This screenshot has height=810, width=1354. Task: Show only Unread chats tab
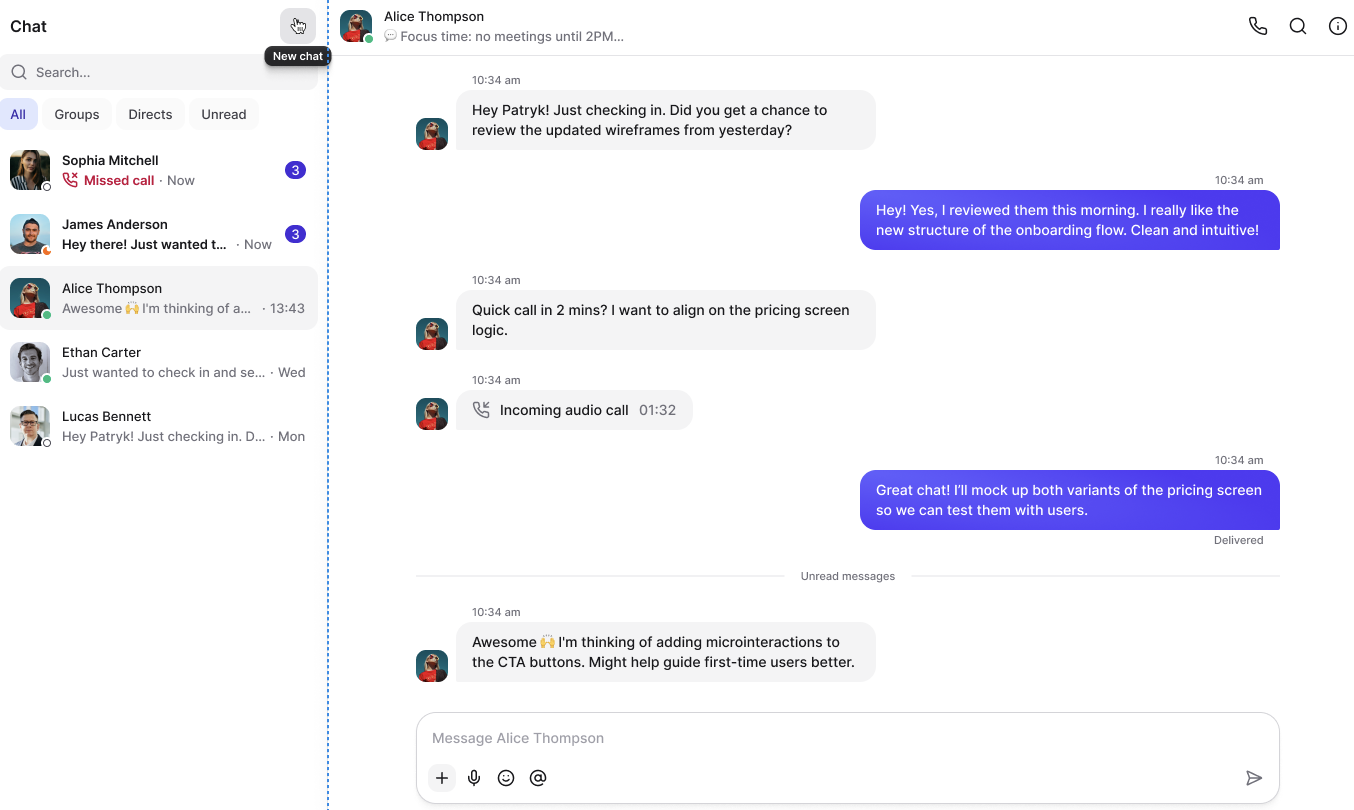[x=223, y=114]
